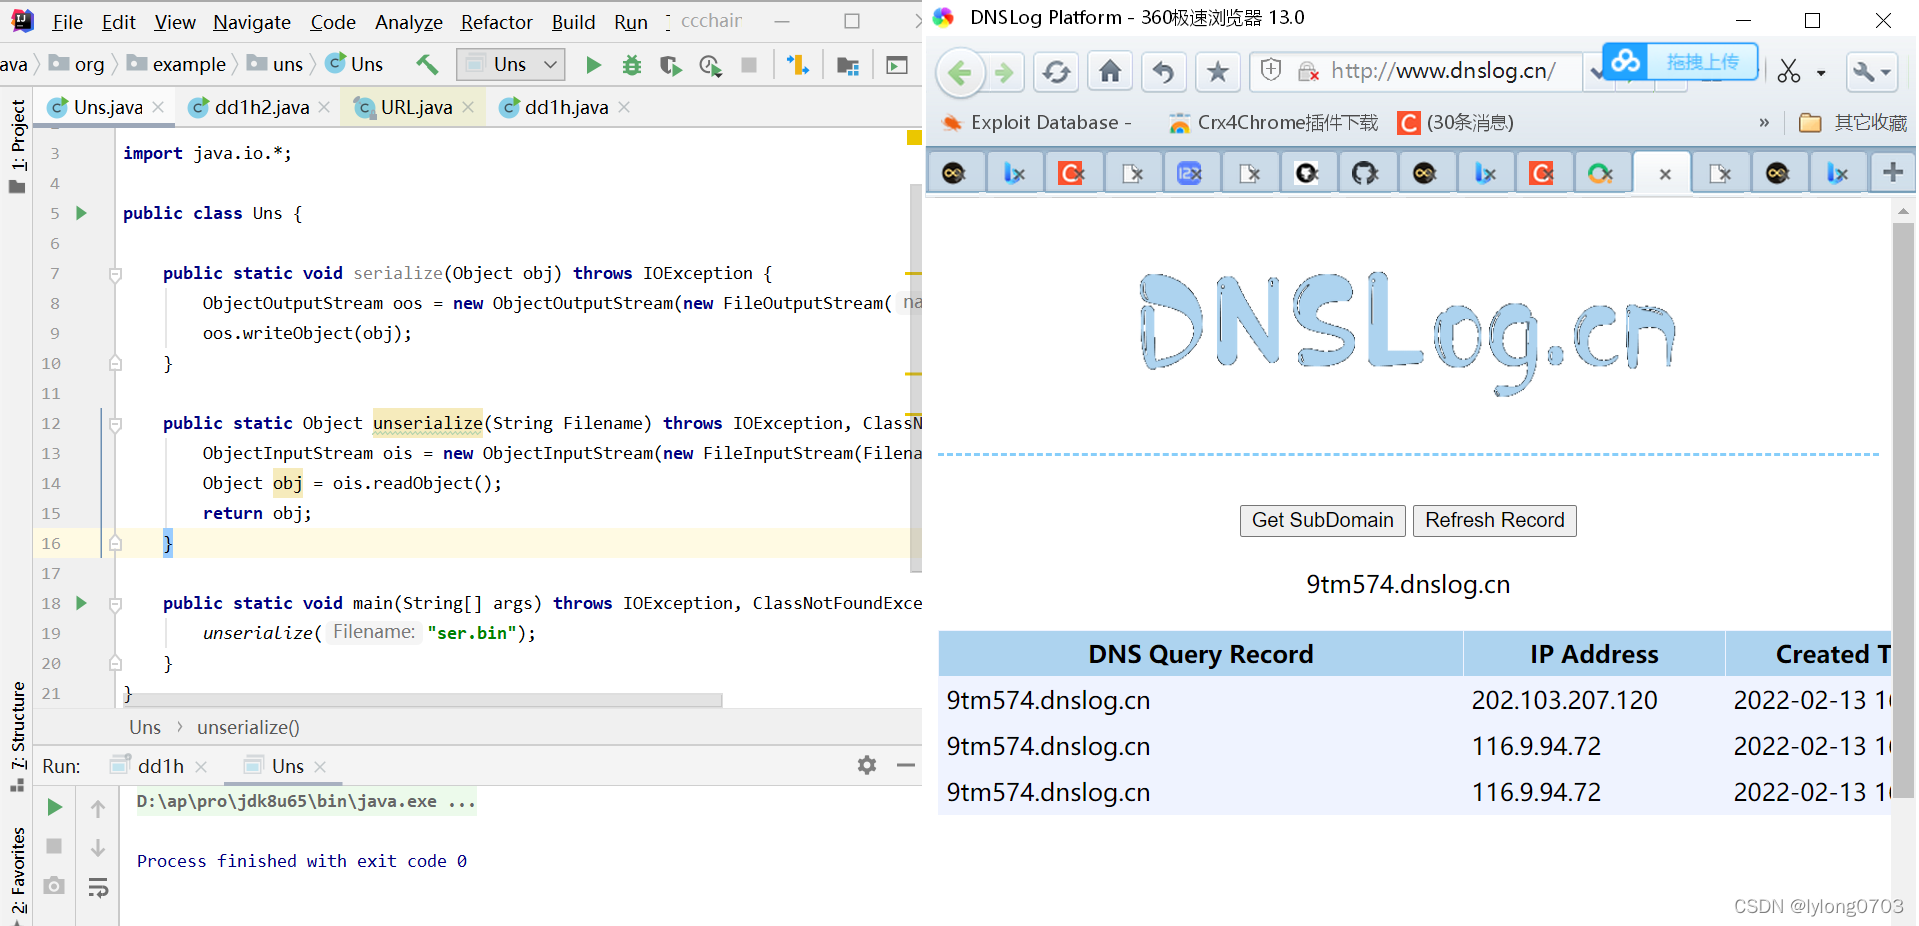Select the GitHub icon browser tab

tap(1365, 173)
